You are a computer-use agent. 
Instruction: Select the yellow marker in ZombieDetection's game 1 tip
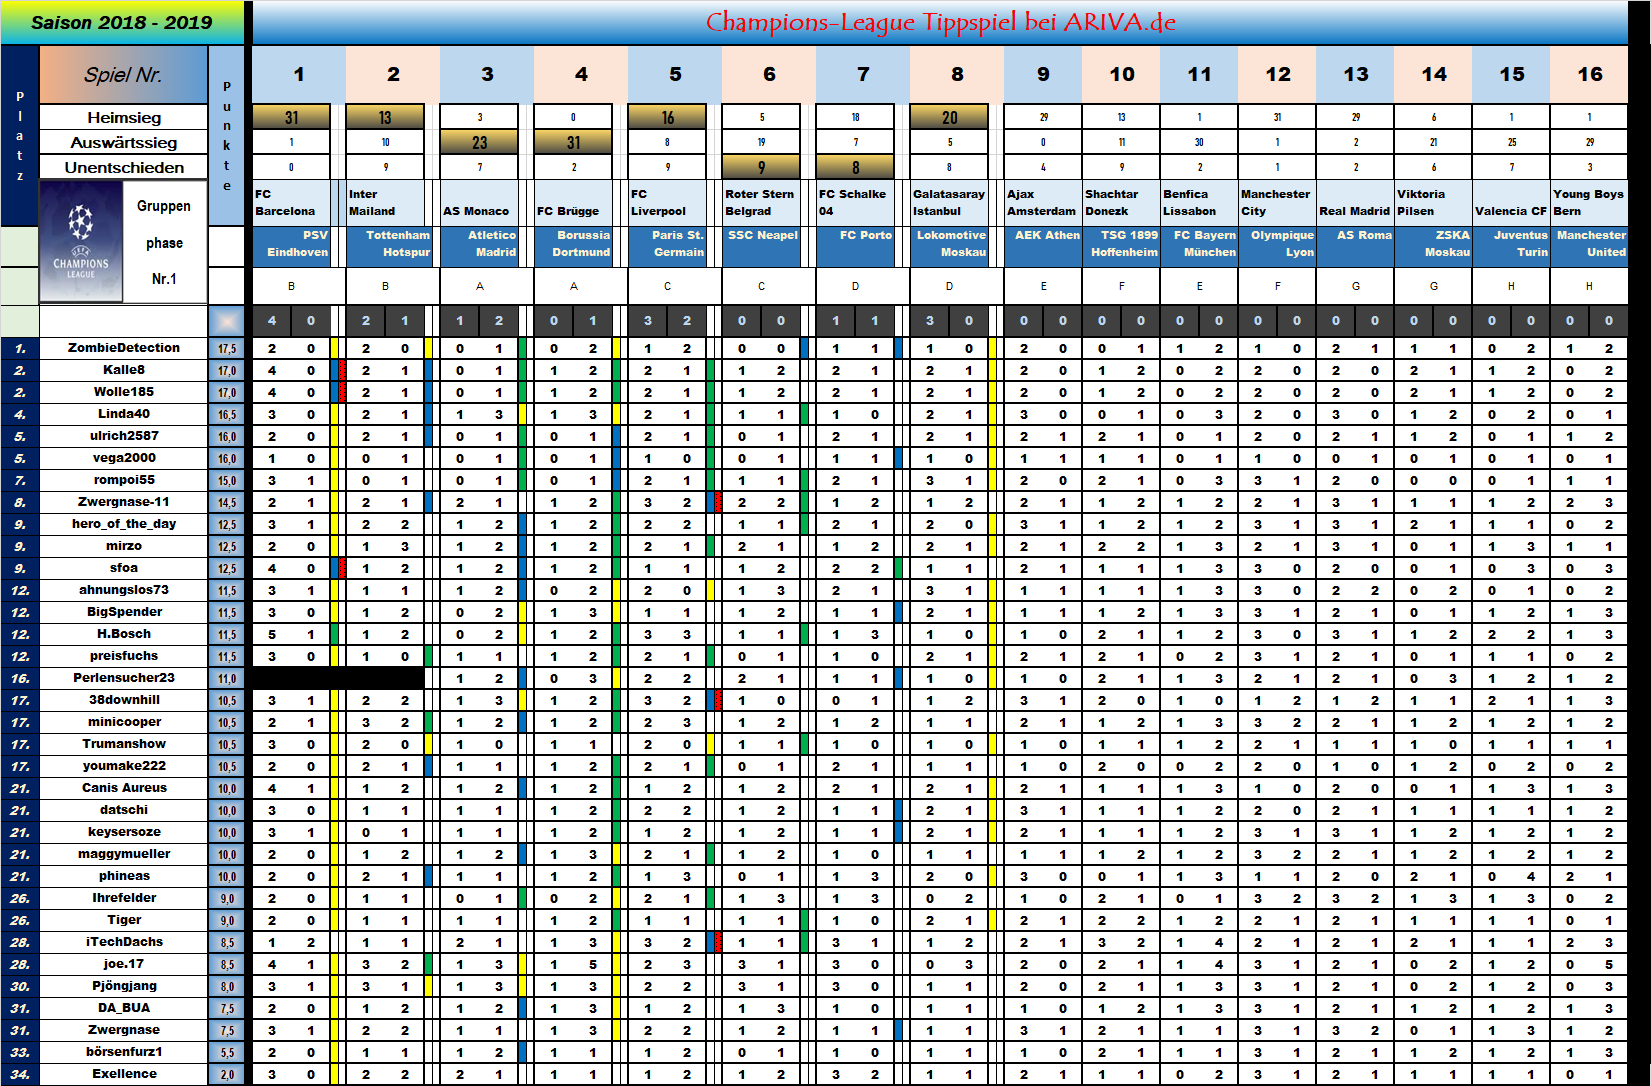pyautogui.click(x=335, y=349)
